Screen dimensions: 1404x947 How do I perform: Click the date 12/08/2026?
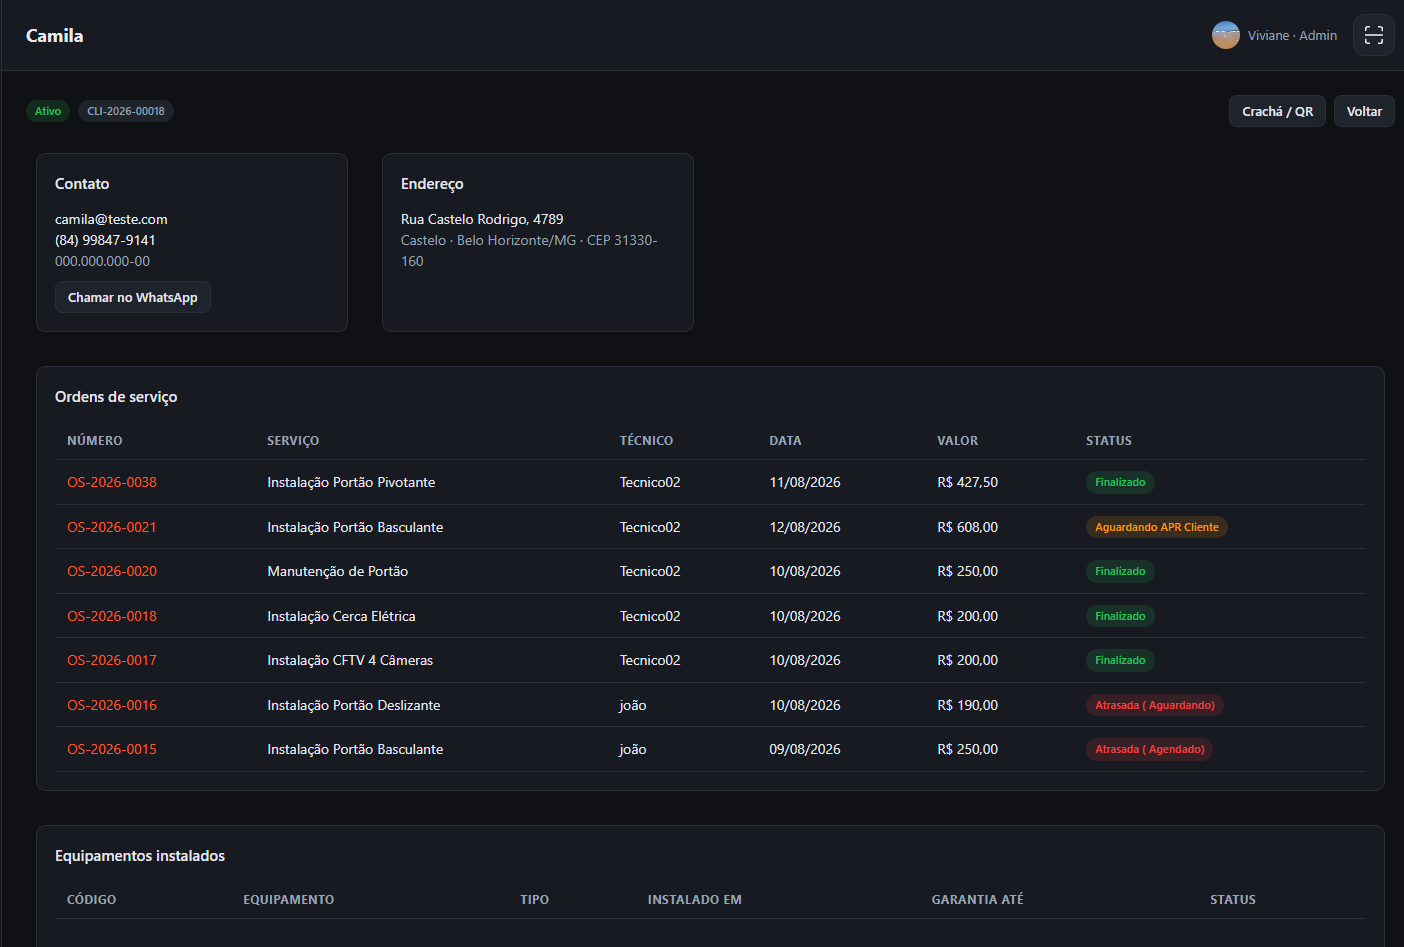805,527
